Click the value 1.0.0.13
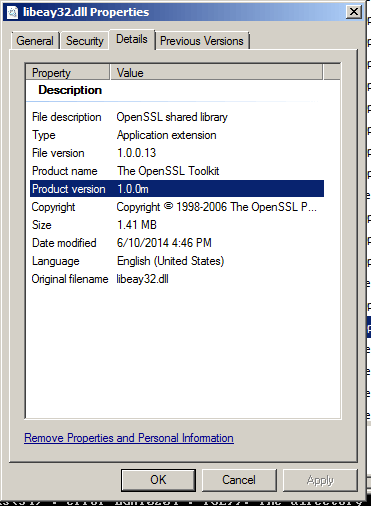This screenshot has width=371, height=506. 137,153
